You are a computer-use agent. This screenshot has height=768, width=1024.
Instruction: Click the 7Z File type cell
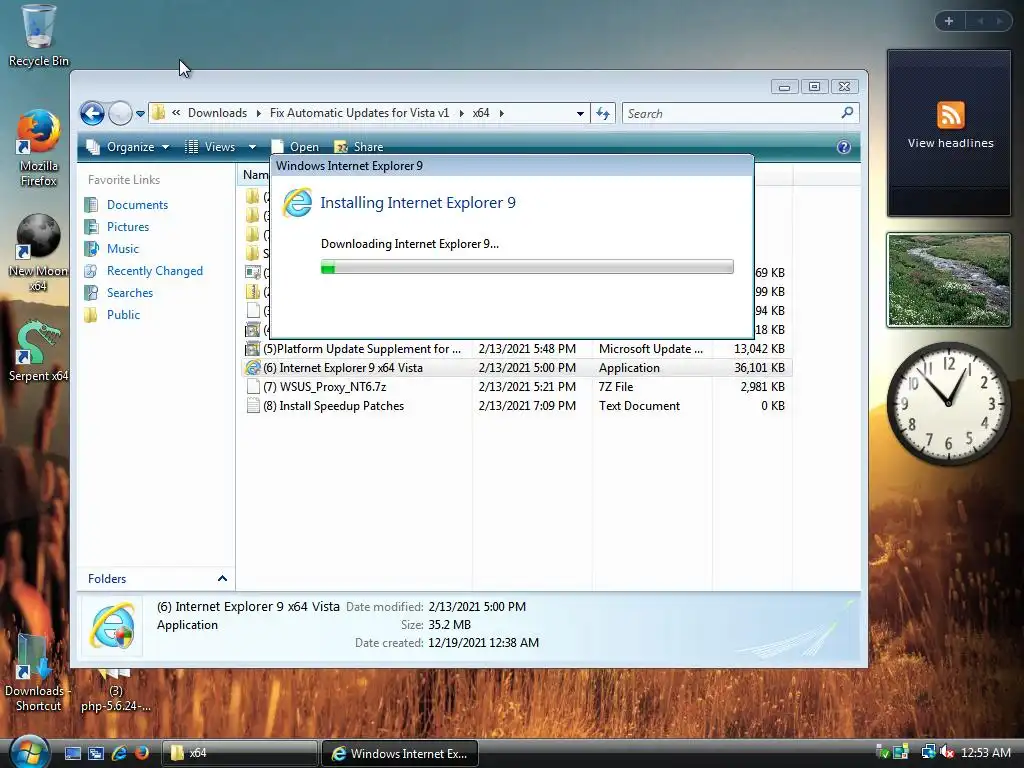pyautogui.click(x=616, y=387)
